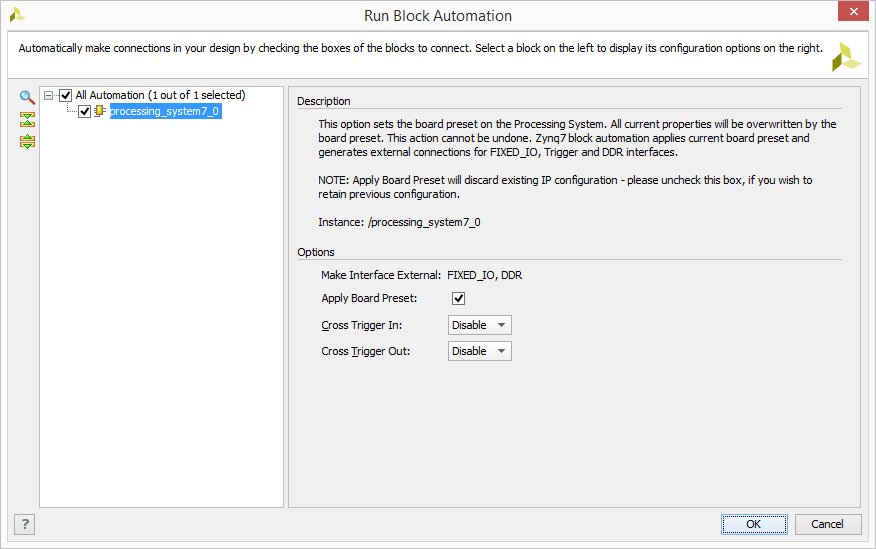Click the collapse all tree icon

point(27,119)
